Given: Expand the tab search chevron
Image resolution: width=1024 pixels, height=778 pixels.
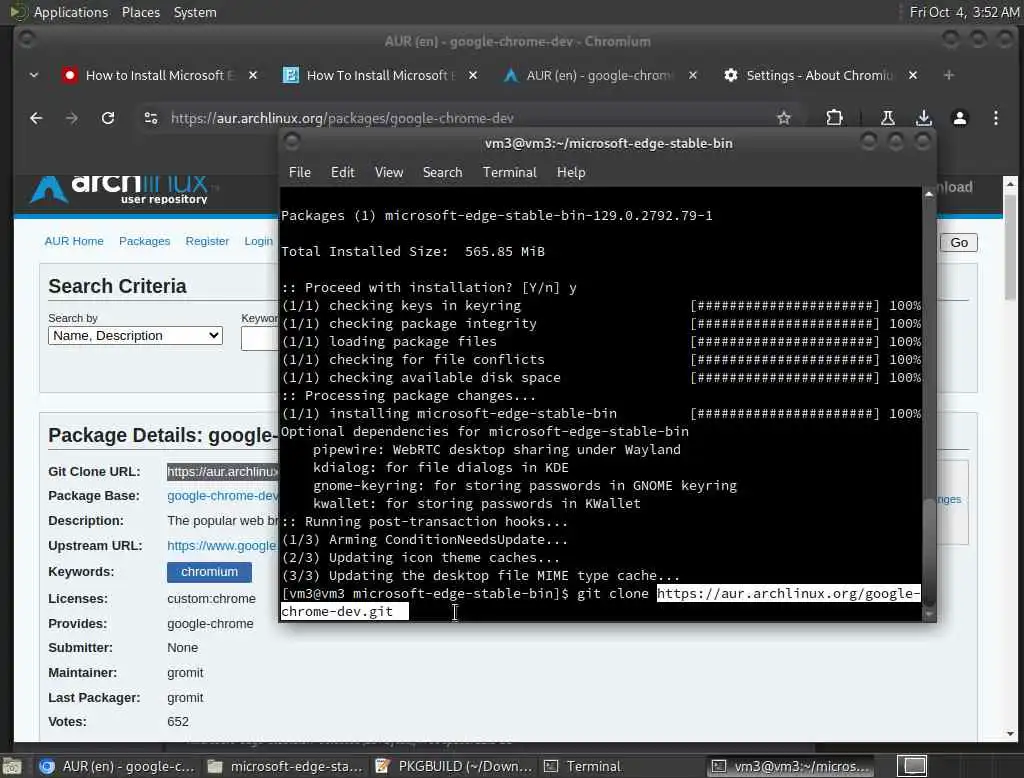Looking at the screenshot, I should (33, 76).
